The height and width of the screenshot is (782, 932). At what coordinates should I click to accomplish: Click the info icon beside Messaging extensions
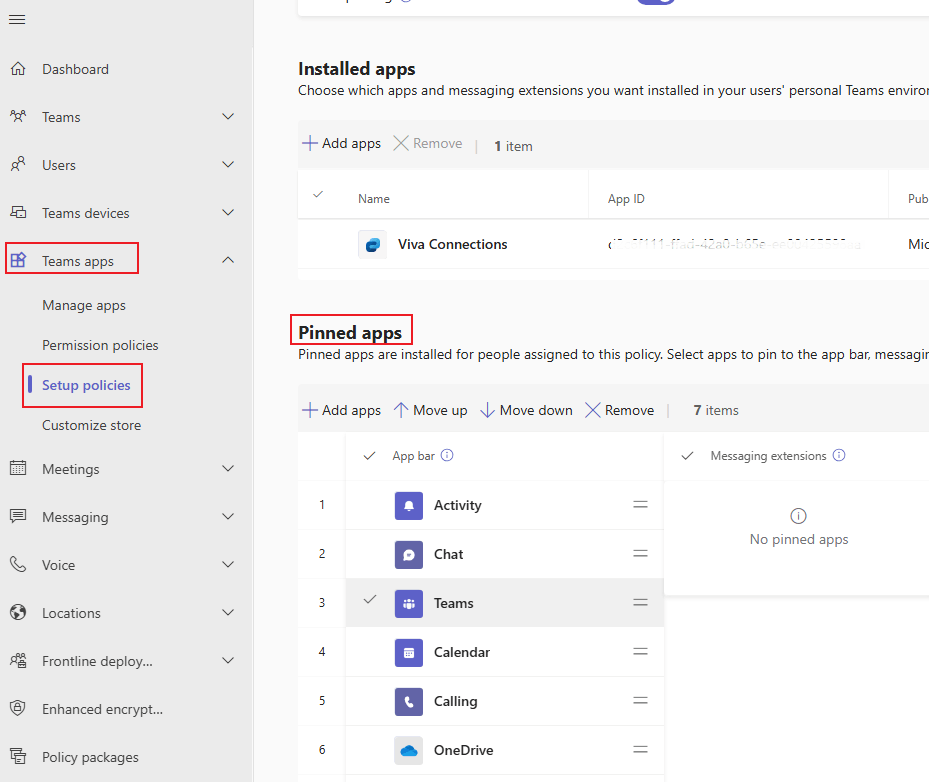[839, 455]
